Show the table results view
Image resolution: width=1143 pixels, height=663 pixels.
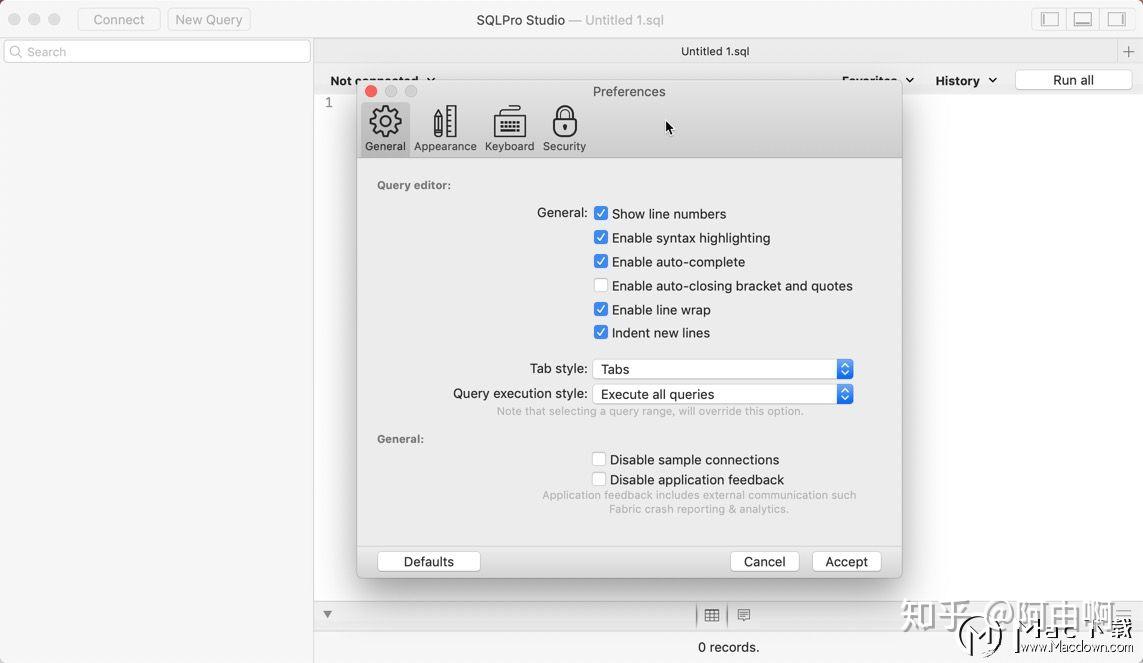(x=713, y=614)
